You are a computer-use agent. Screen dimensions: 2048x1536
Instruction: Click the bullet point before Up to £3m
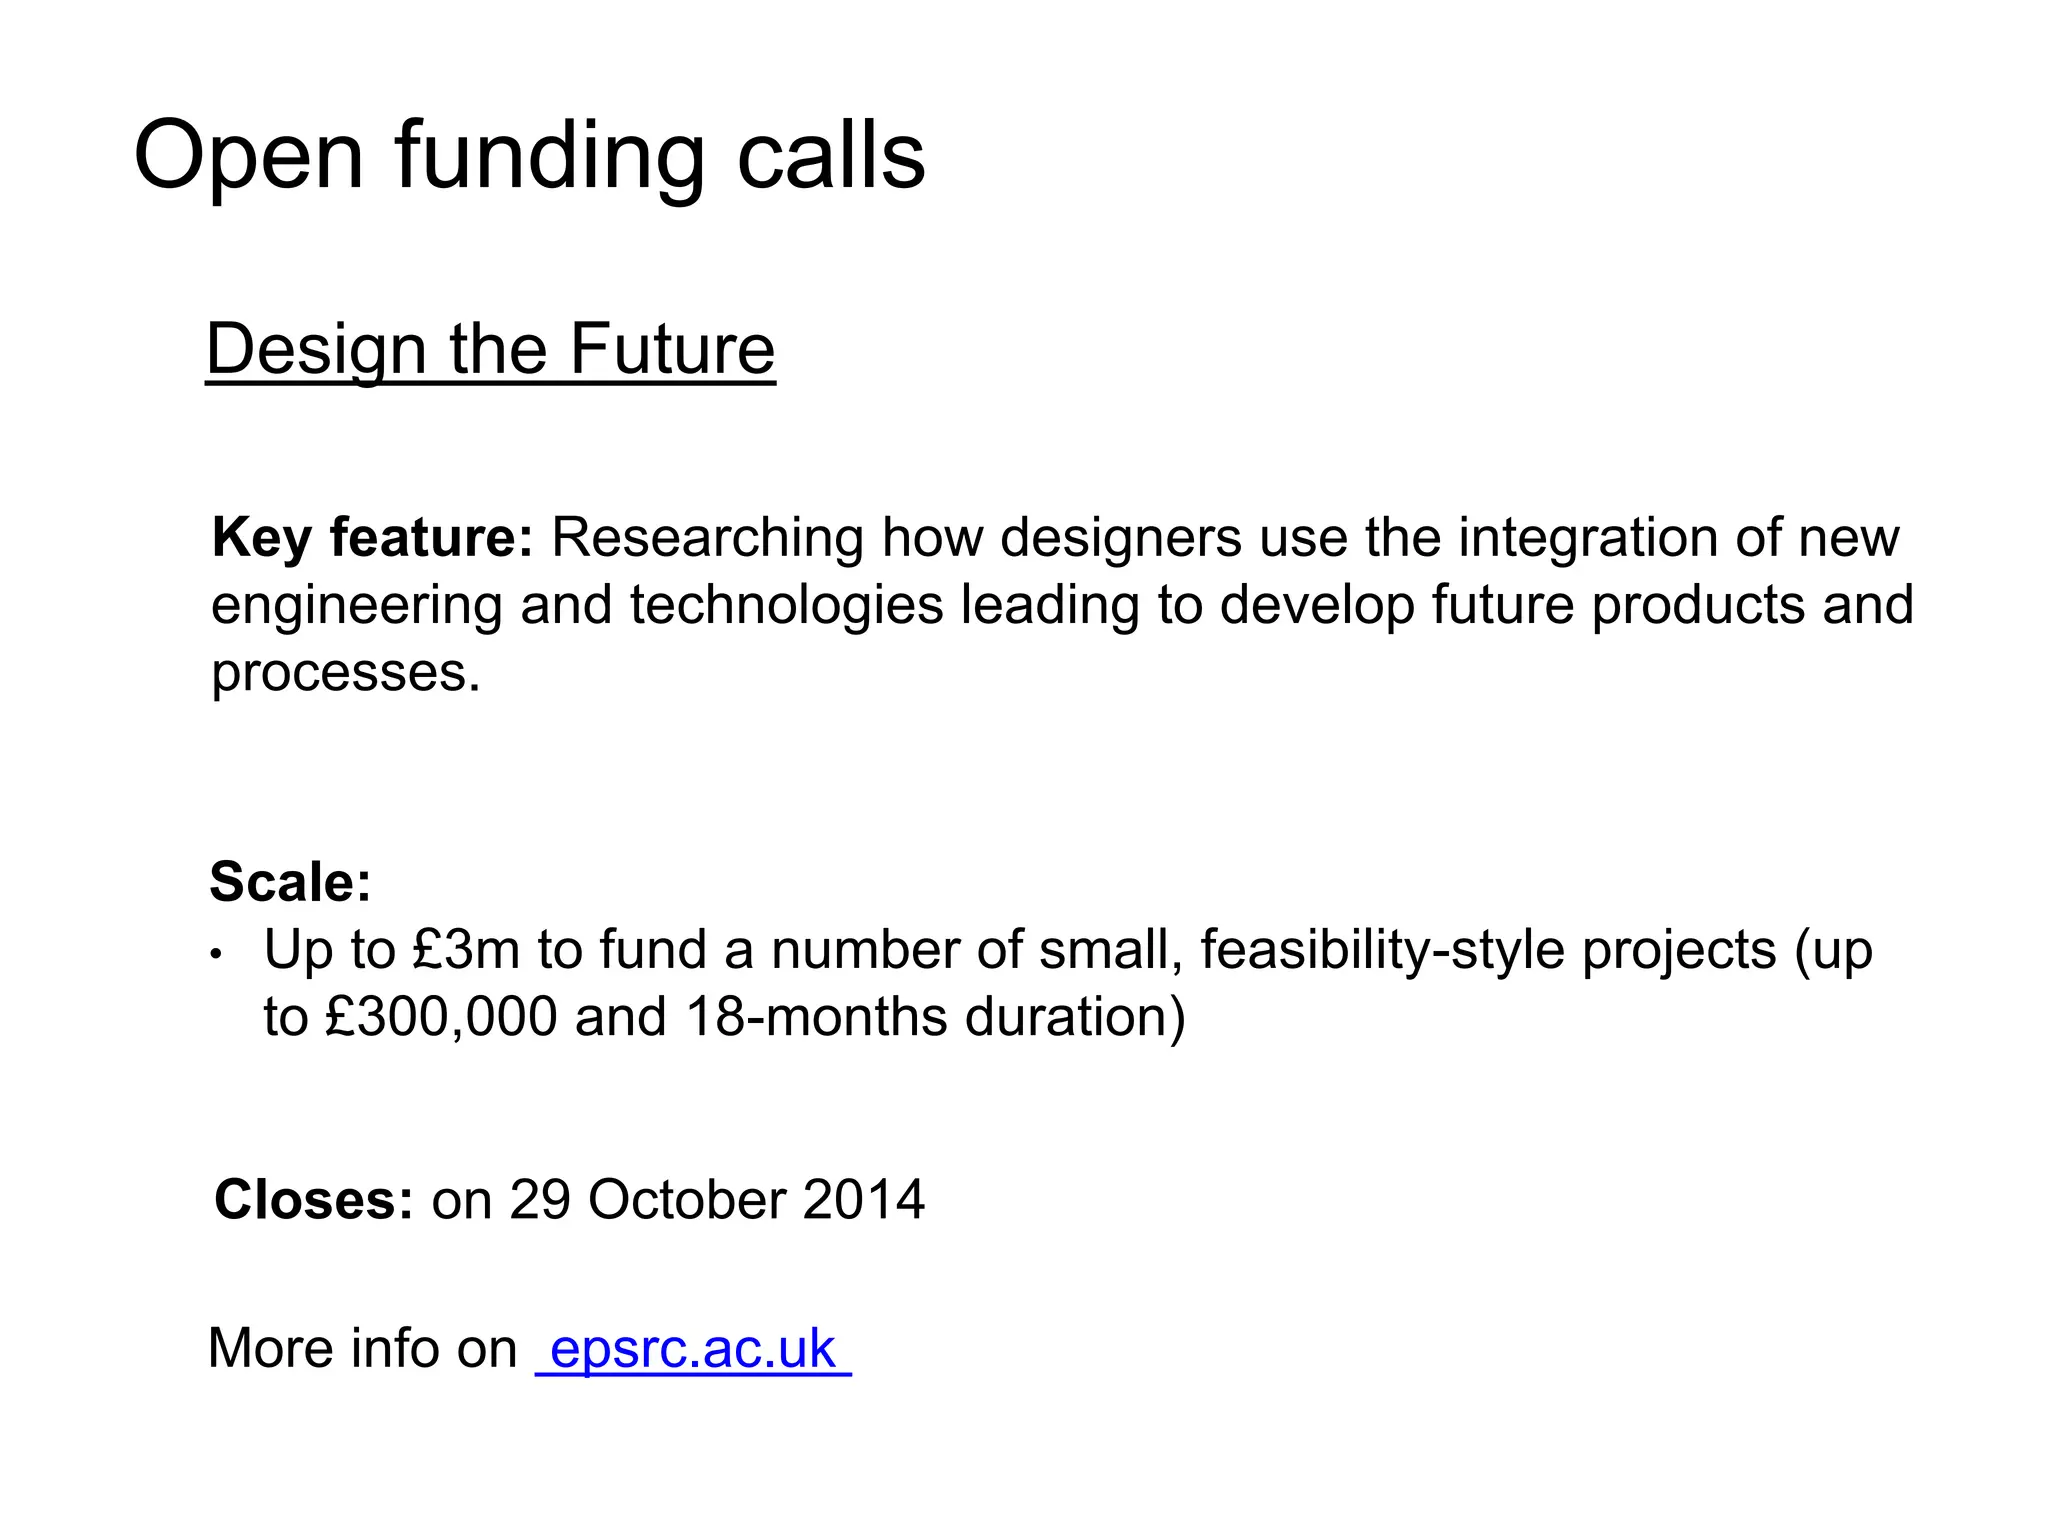(x=216, y=955)
